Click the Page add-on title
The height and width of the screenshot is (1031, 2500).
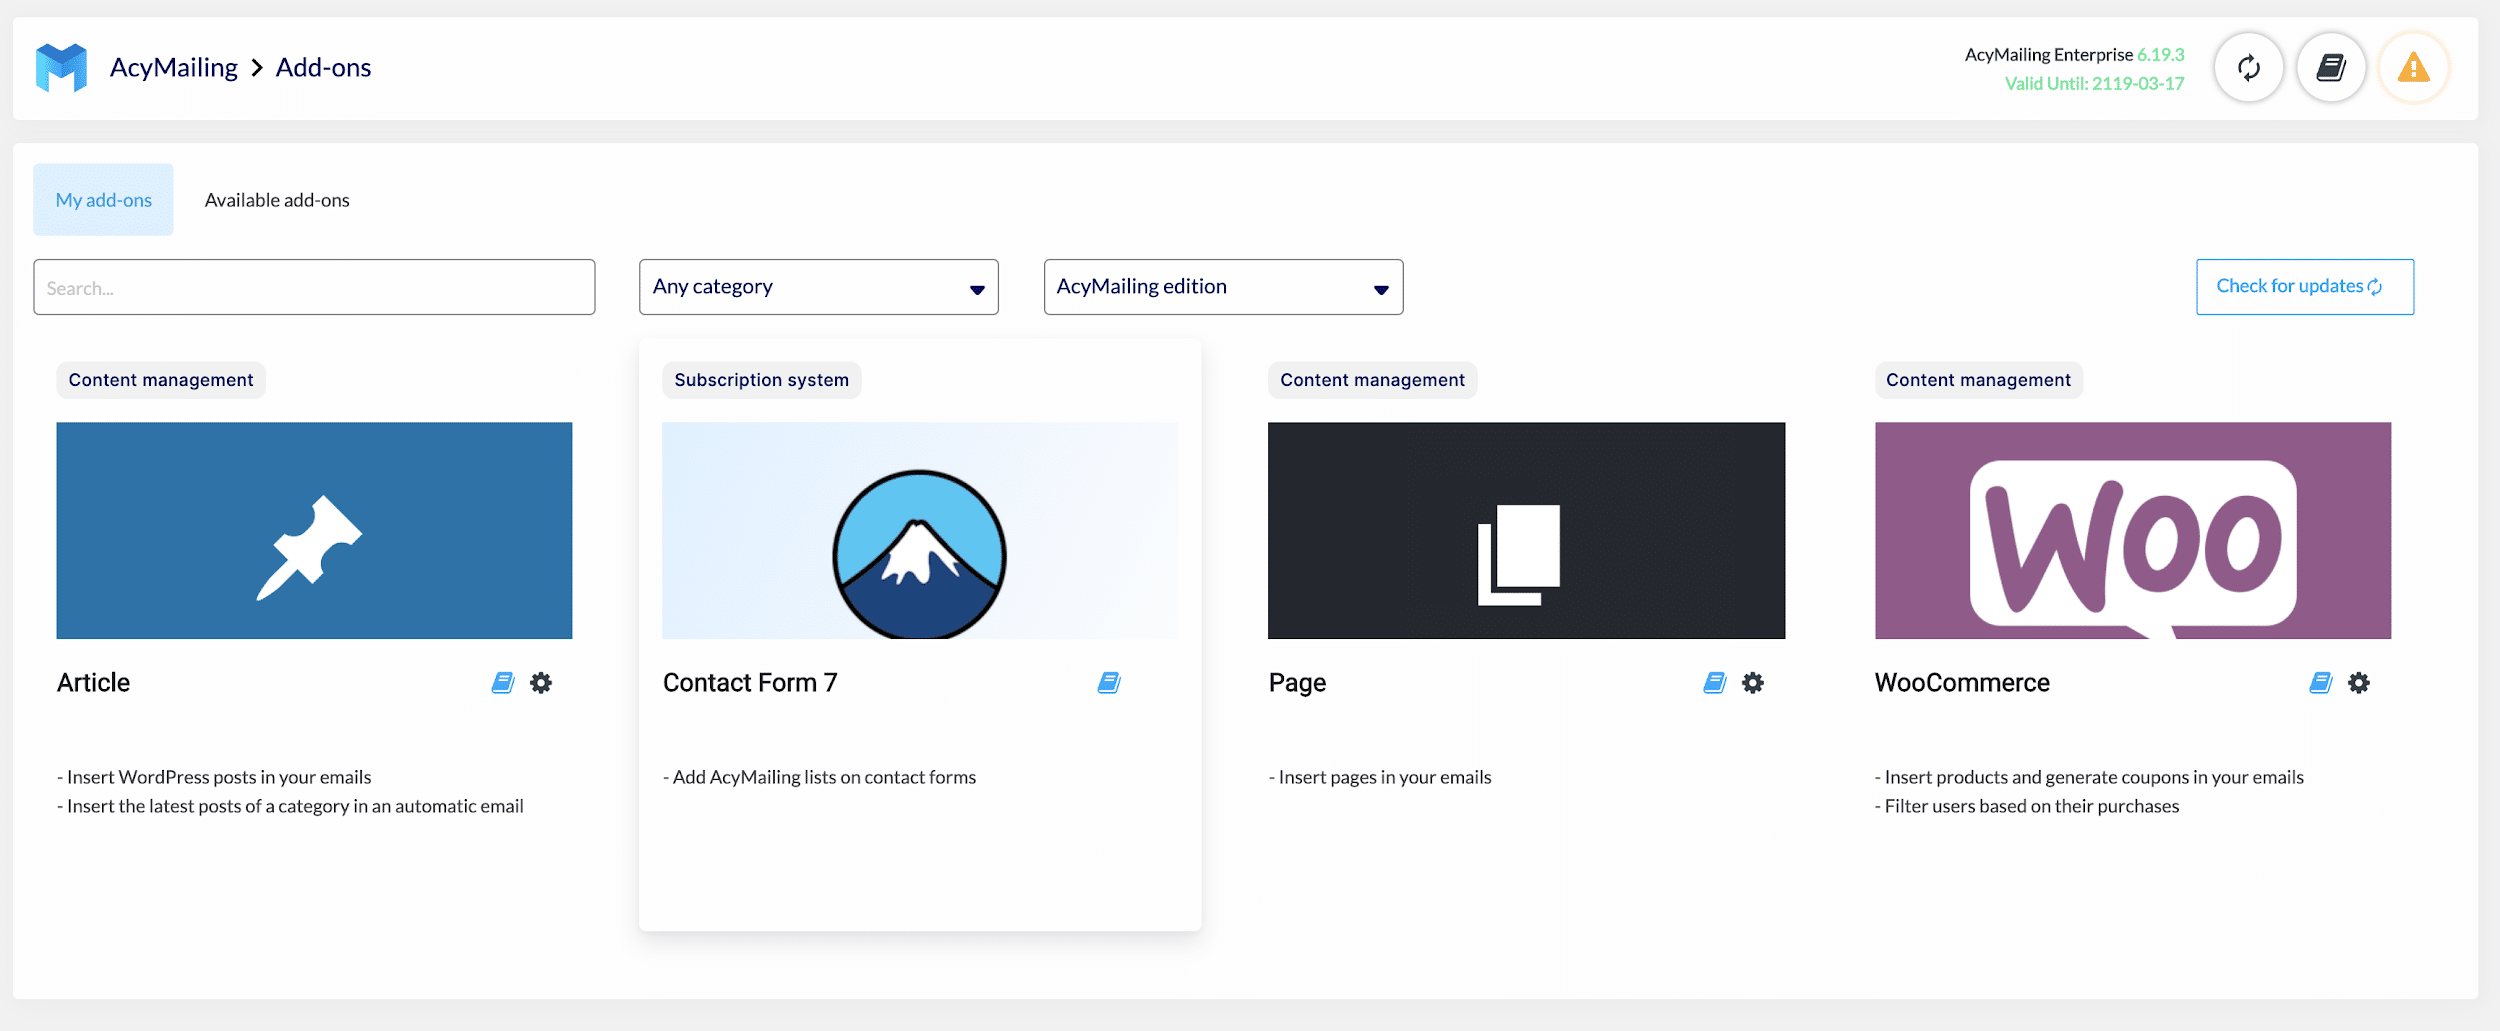click(1297, 684)
